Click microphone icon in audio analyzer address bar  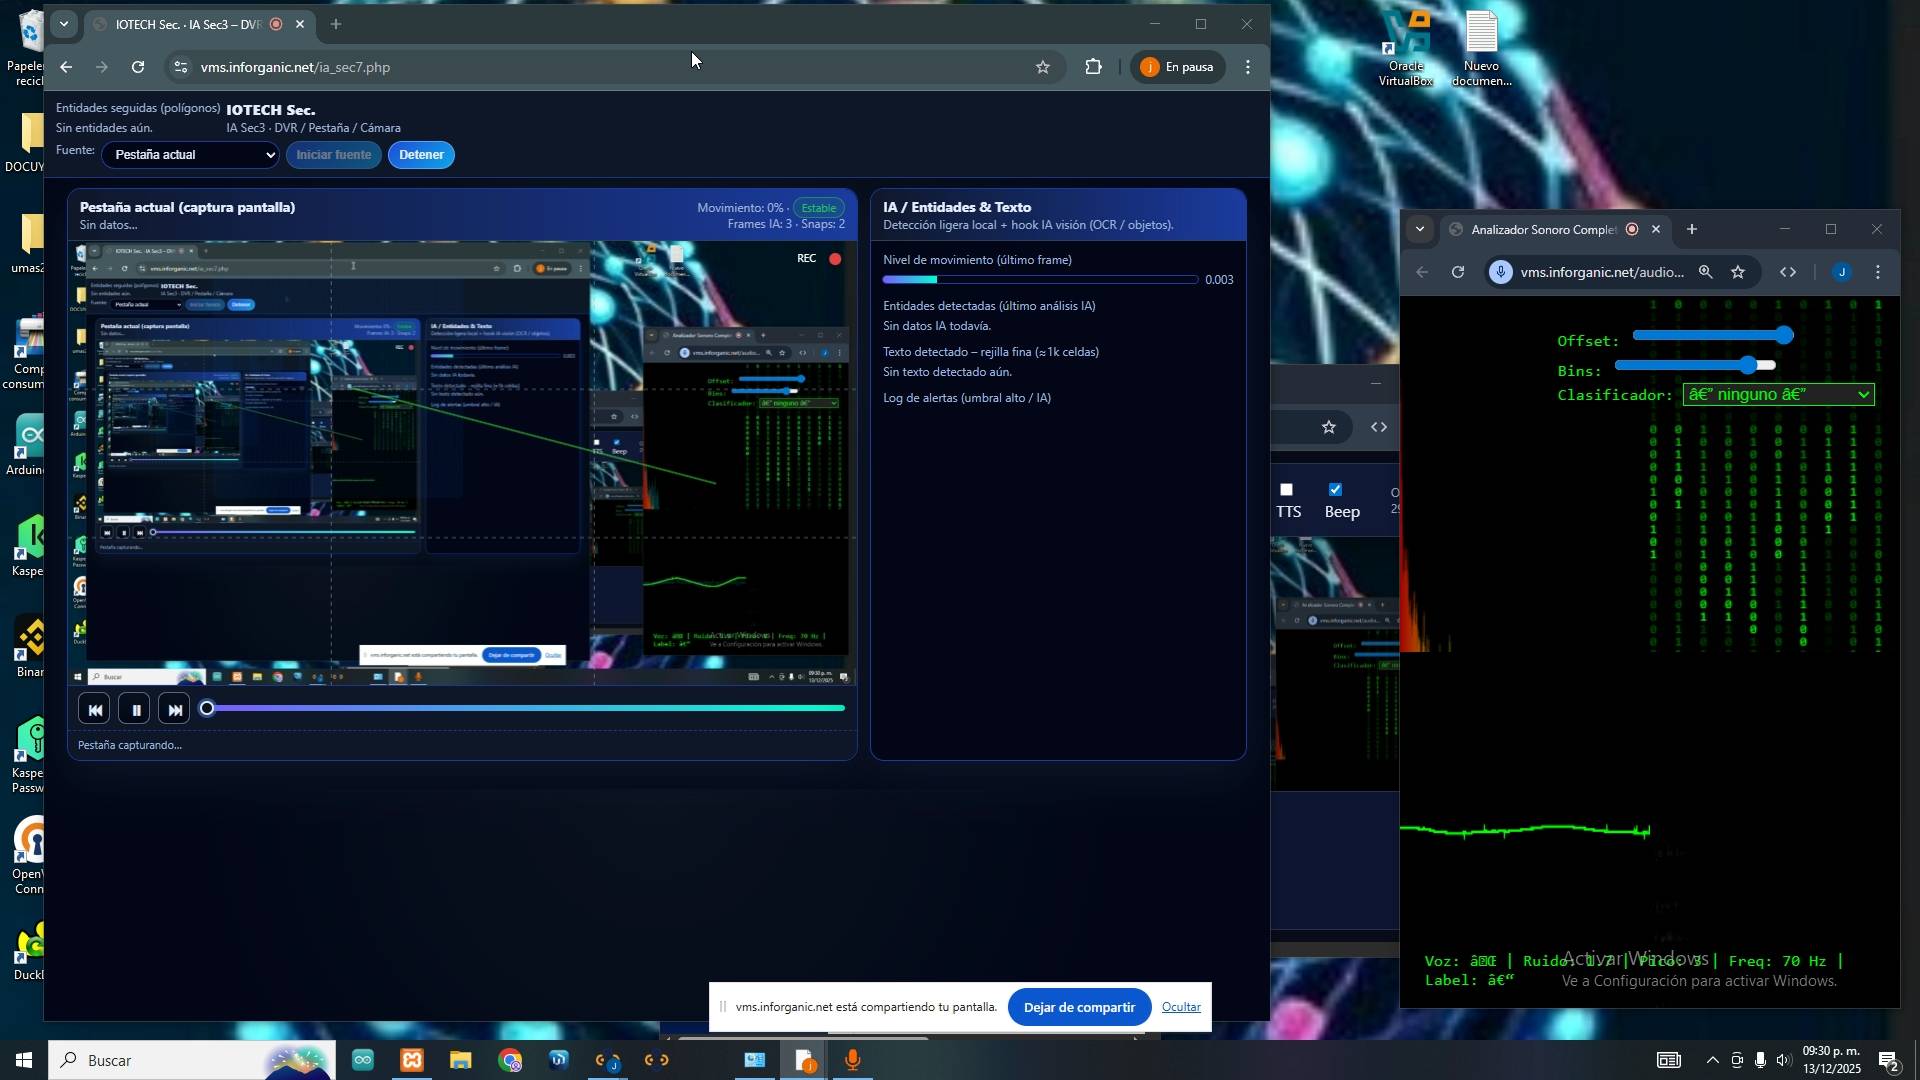pos(1501,272)
